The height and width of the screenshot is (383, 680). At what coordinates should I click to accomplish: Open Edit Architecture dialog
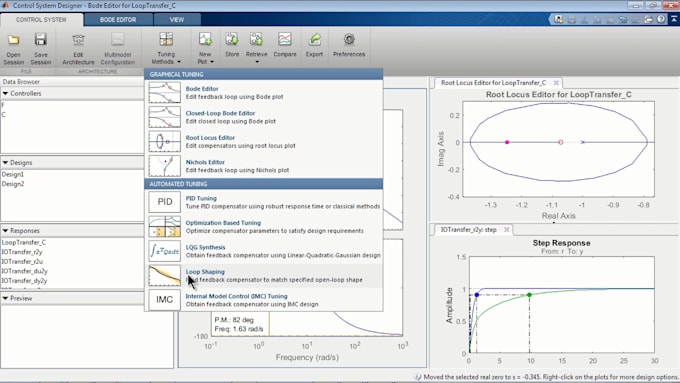(x=78, y=49)
